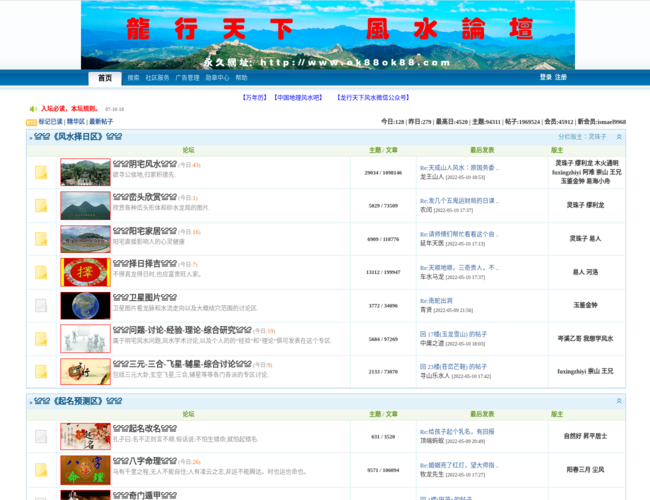650x500 pixels.
Task: Click 标记已读 to mark all read
Action: pyautogui.click(x=50, y=122)
